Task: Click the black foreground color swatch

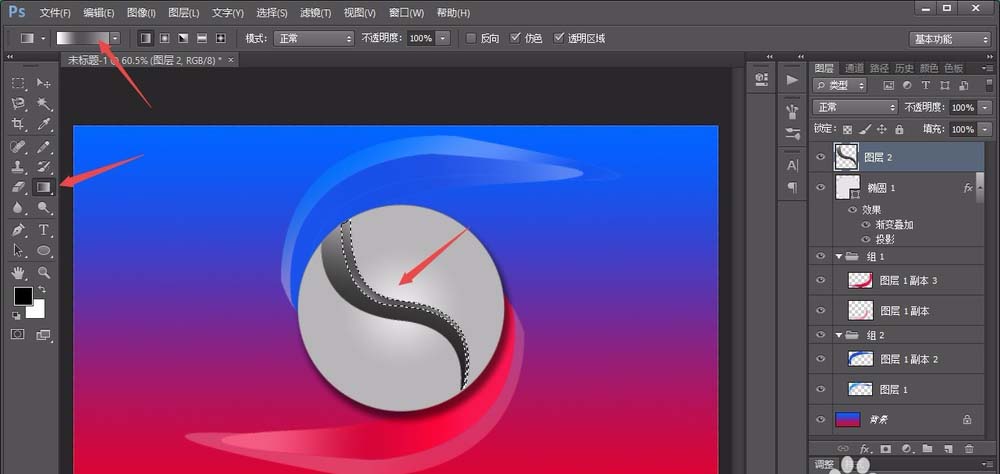Action: (x=22, y=296)
